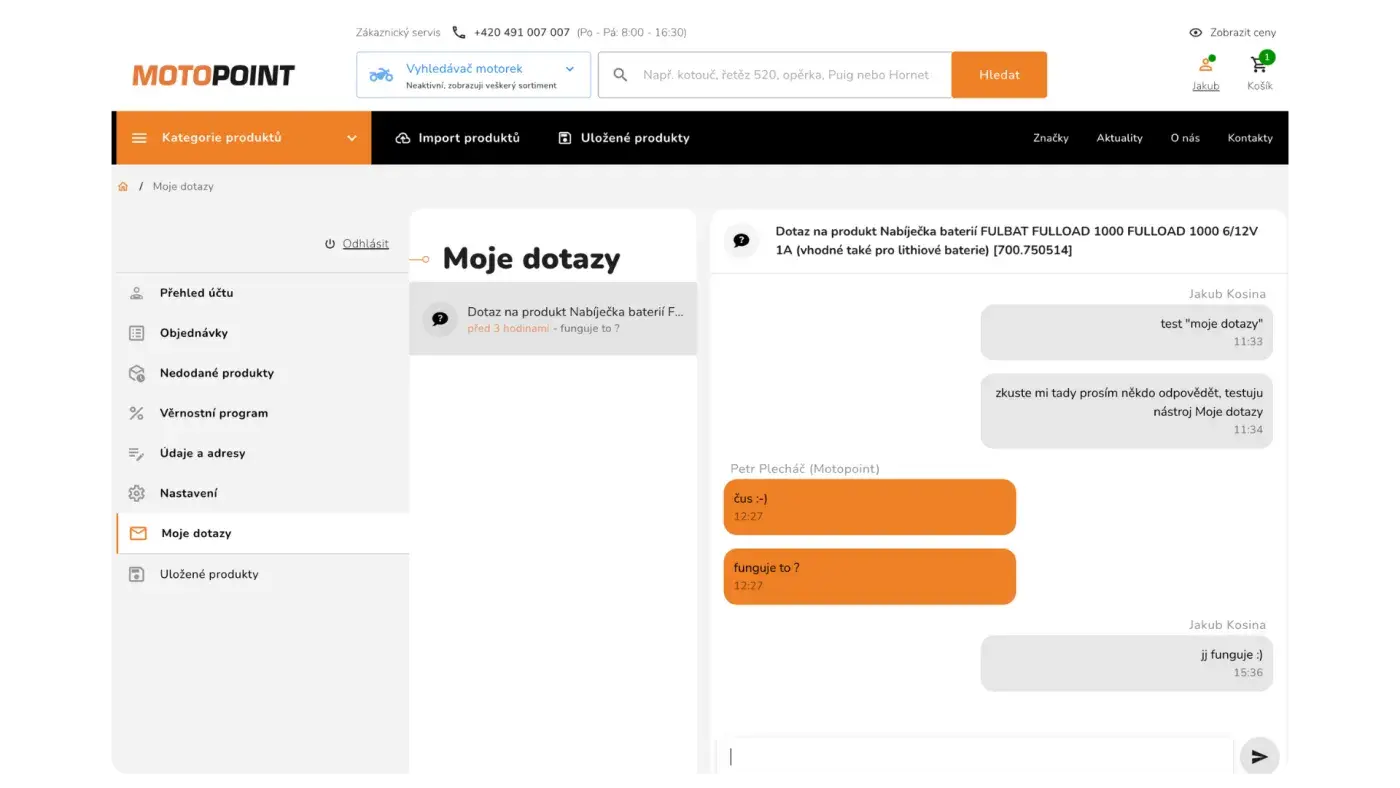This screenshot has height=788, width=1400.
Task: Click the Nastavení gear icon
Action: click(x=137, y=493)
